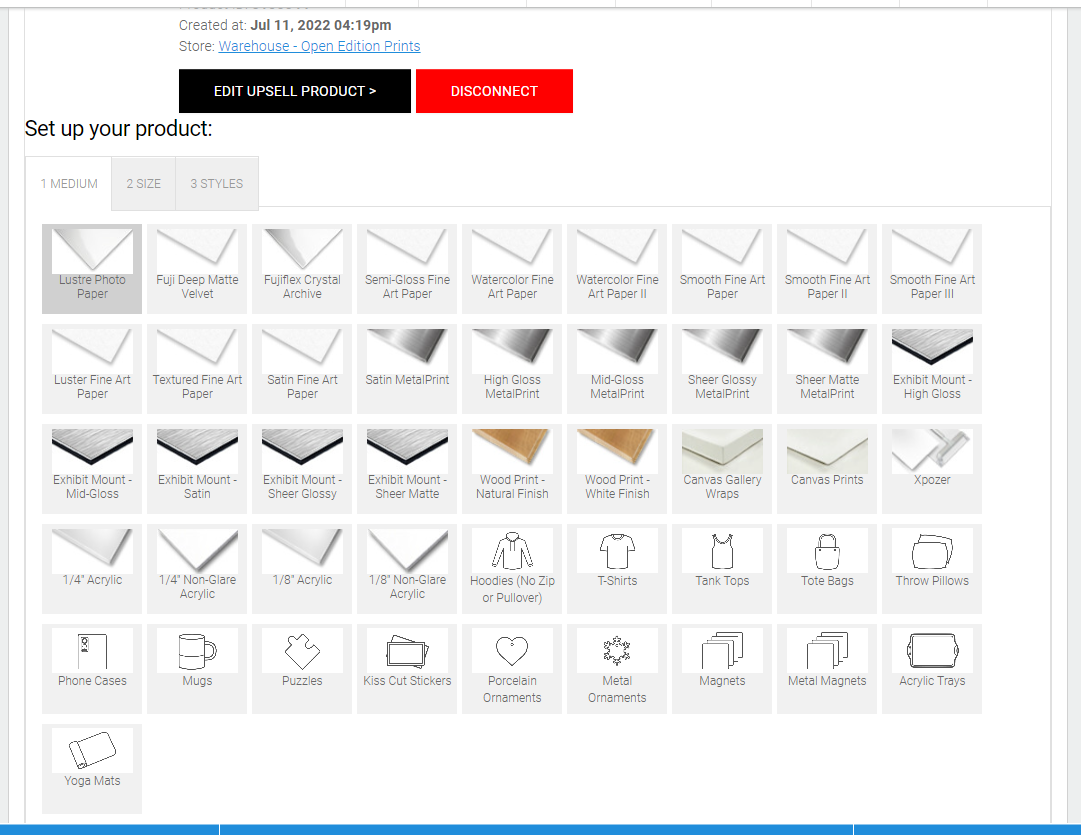Select the Yoga Mats product
Viewport: 1081px width, 835px height.
pyautogui.click(x=92, y=769)
